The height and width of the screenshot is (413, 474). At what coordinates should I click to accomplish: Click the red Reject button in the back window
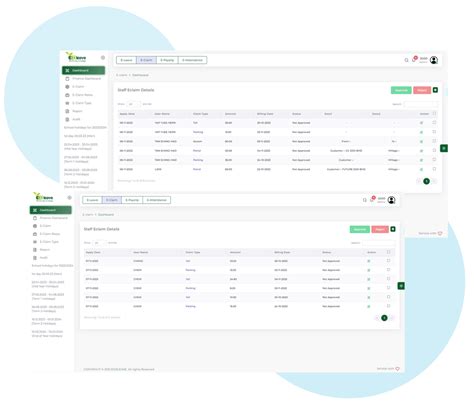422,90
